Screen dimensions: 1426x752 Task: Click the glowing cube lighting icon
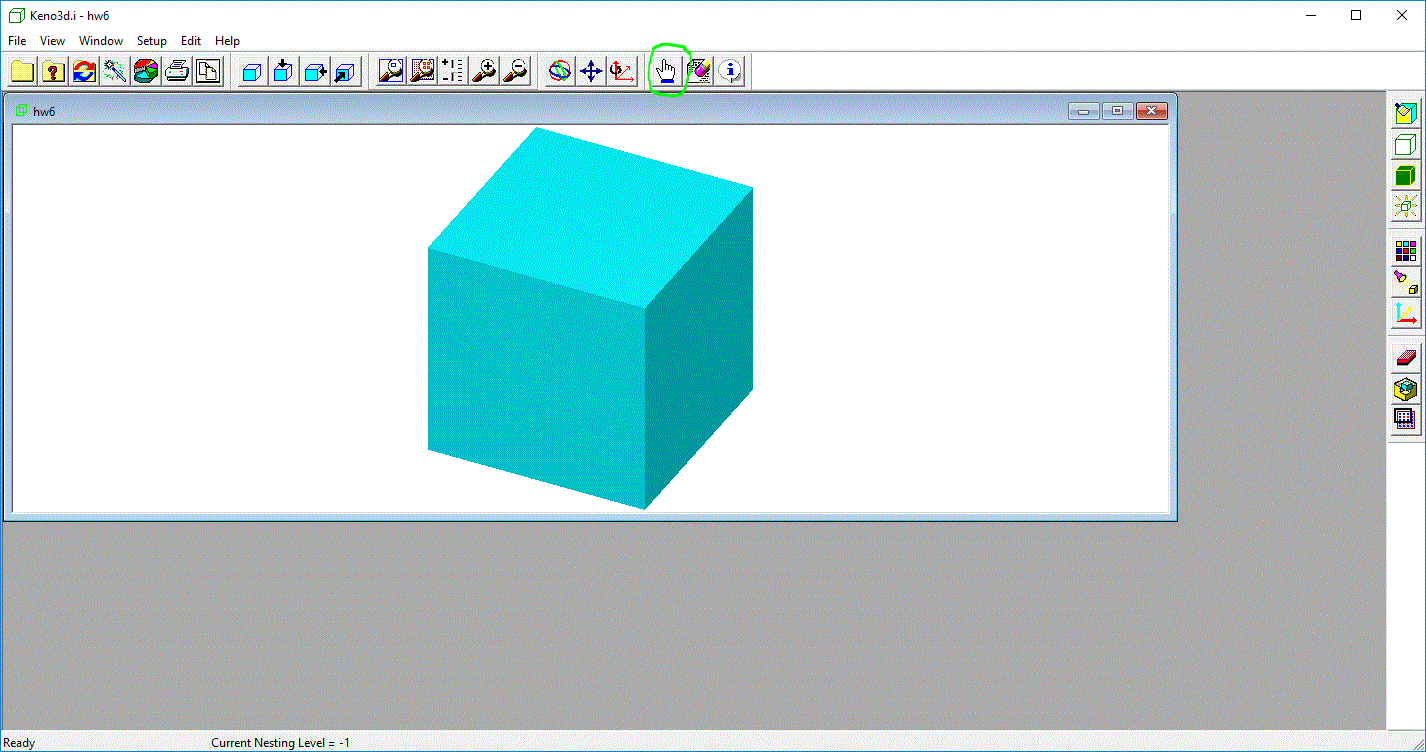coord(1406,207)
